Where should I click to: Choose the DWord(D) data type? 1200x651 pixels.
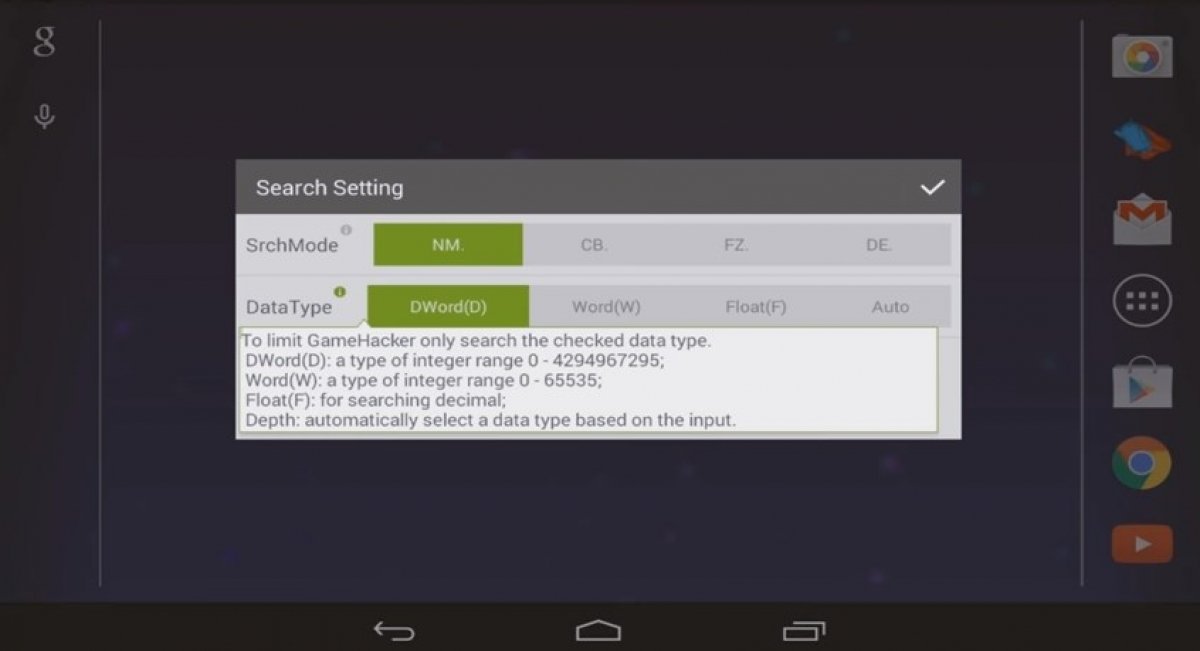448,306
